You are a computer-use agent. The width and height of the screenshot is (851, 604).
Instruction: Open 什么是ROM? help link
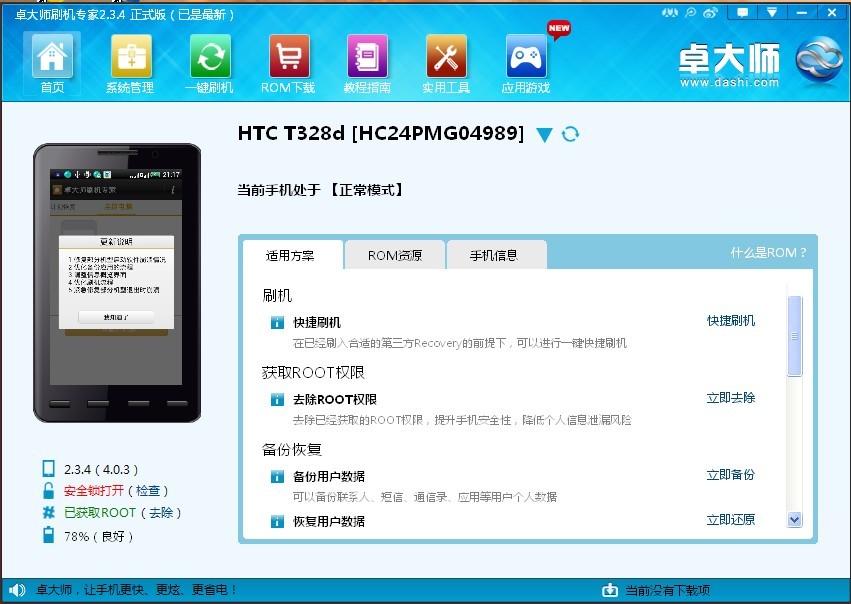click(768, 252)
